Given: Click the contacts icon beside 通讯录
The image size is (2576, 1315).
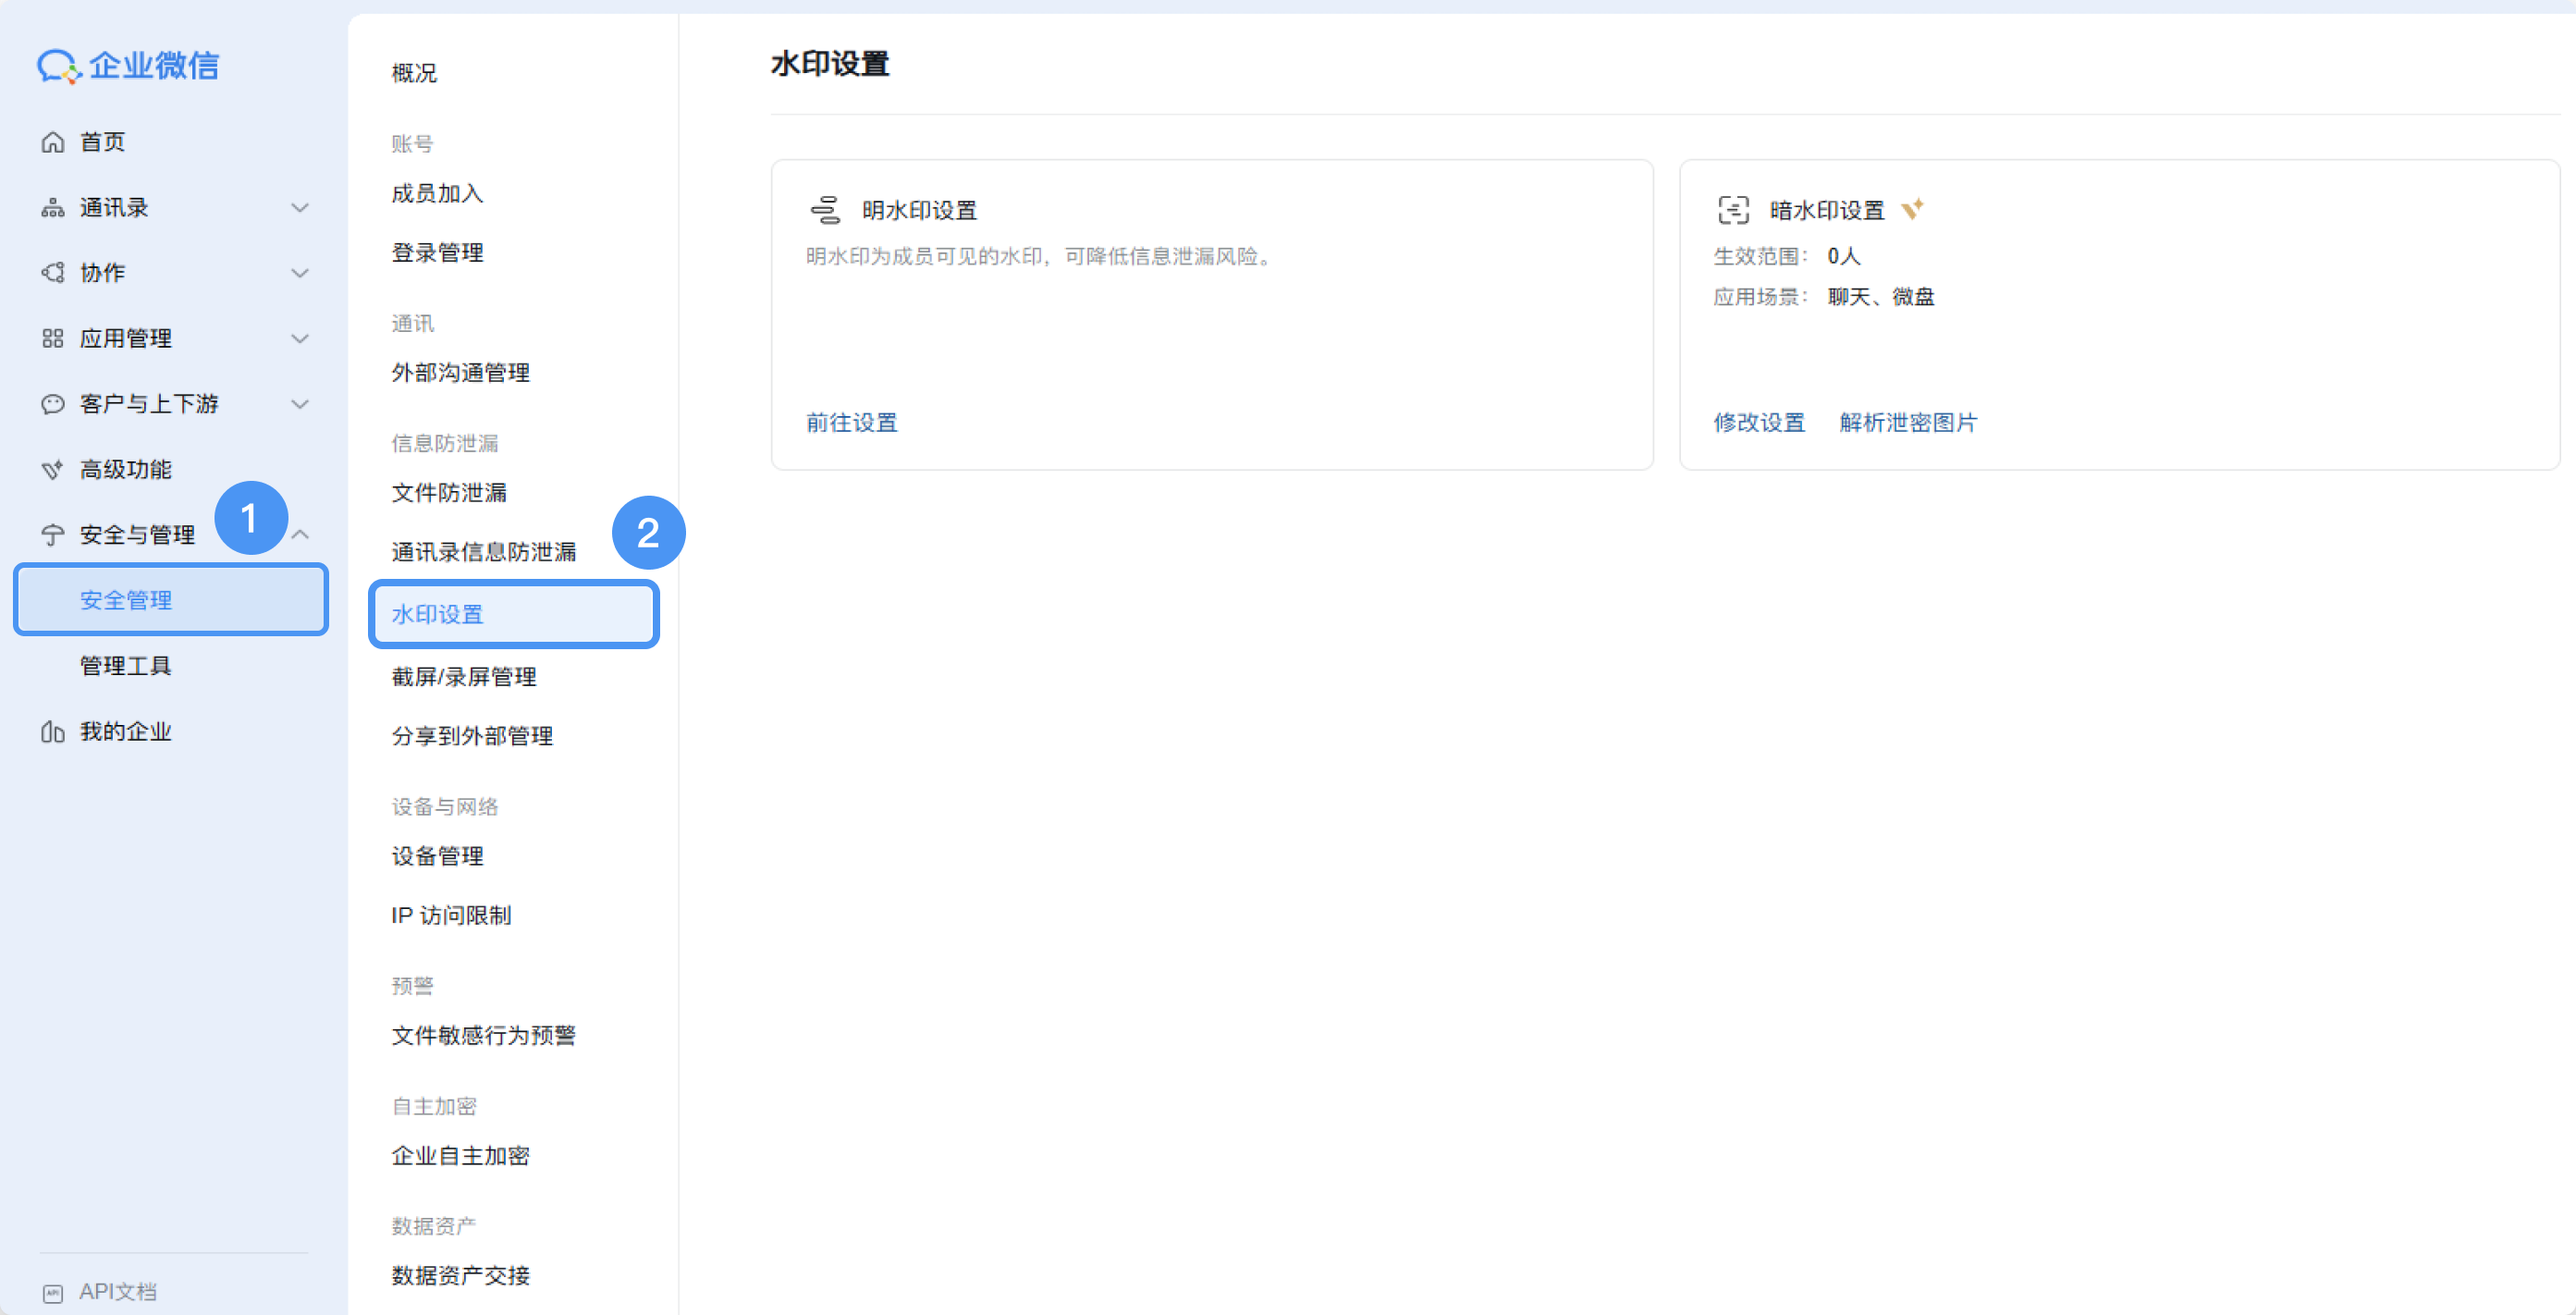Looking at the screenshot, I should 53,208.
